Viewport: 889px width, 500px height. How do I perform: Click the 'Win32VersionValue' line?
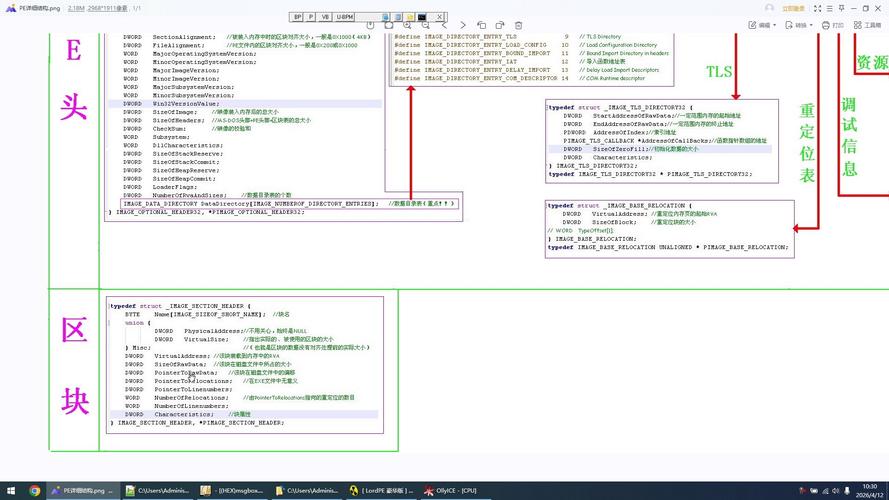(x=244, y=104)
